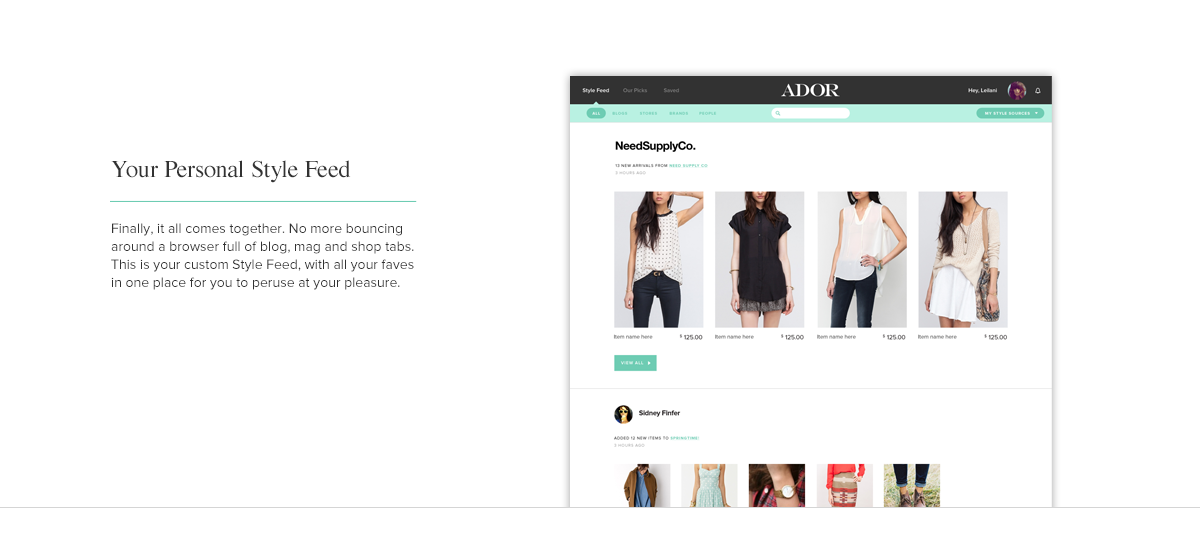Image resolution: width=1200 pixels, height=558 pixels.
Task: Click the NeedSupplyCo. brand logo
Action: [655, 146]
